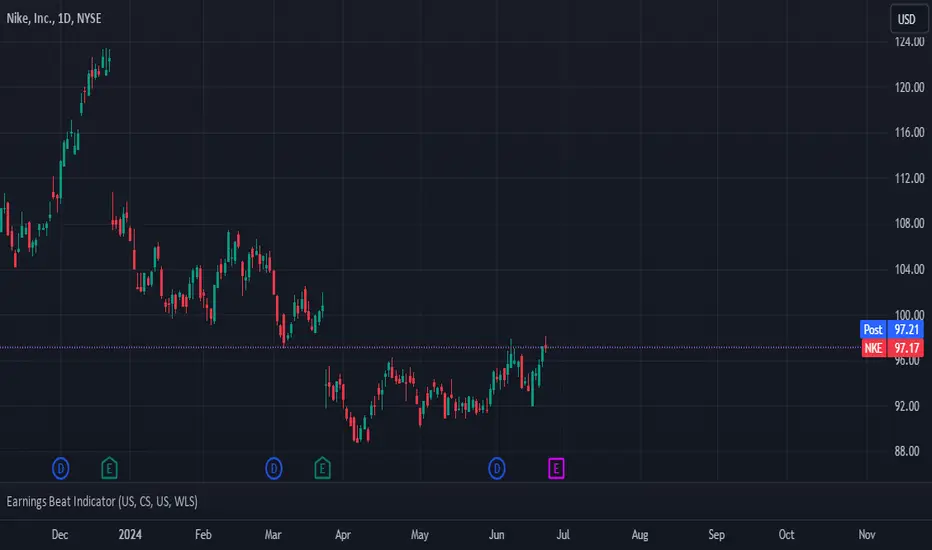932x550 pixels.
Task: Click the Jul label on time axis
Action: pyautogui.click(x=563, y=535)
